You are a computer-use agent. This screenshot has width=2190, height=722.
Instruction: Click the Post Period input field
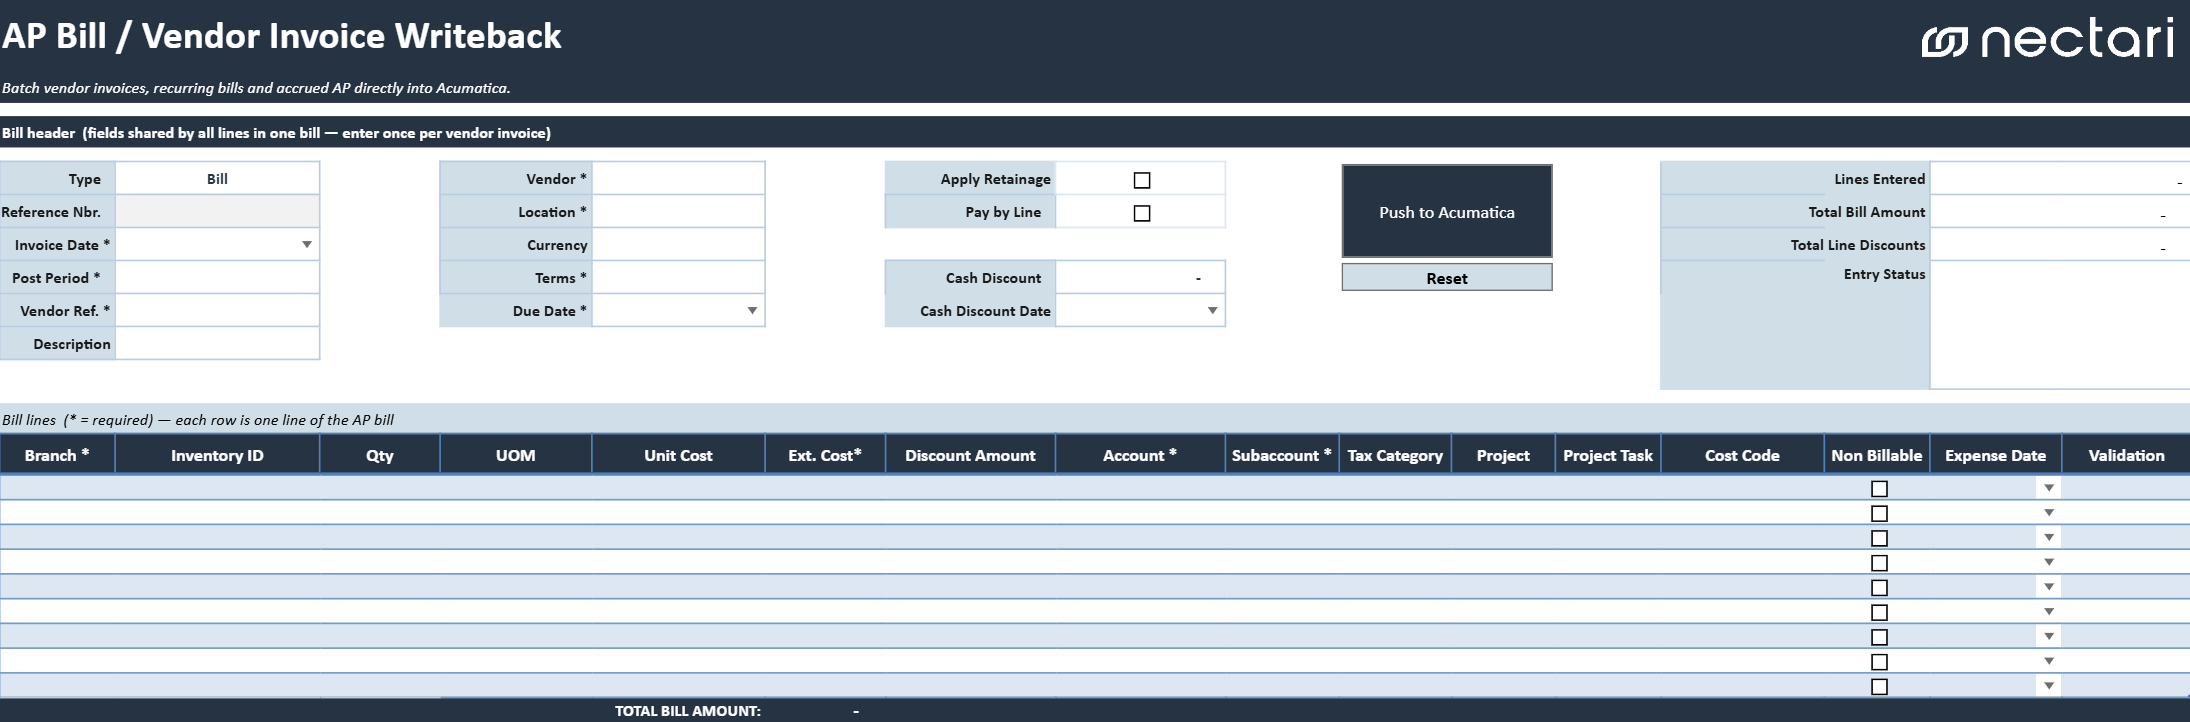click(x=217, y=278)
